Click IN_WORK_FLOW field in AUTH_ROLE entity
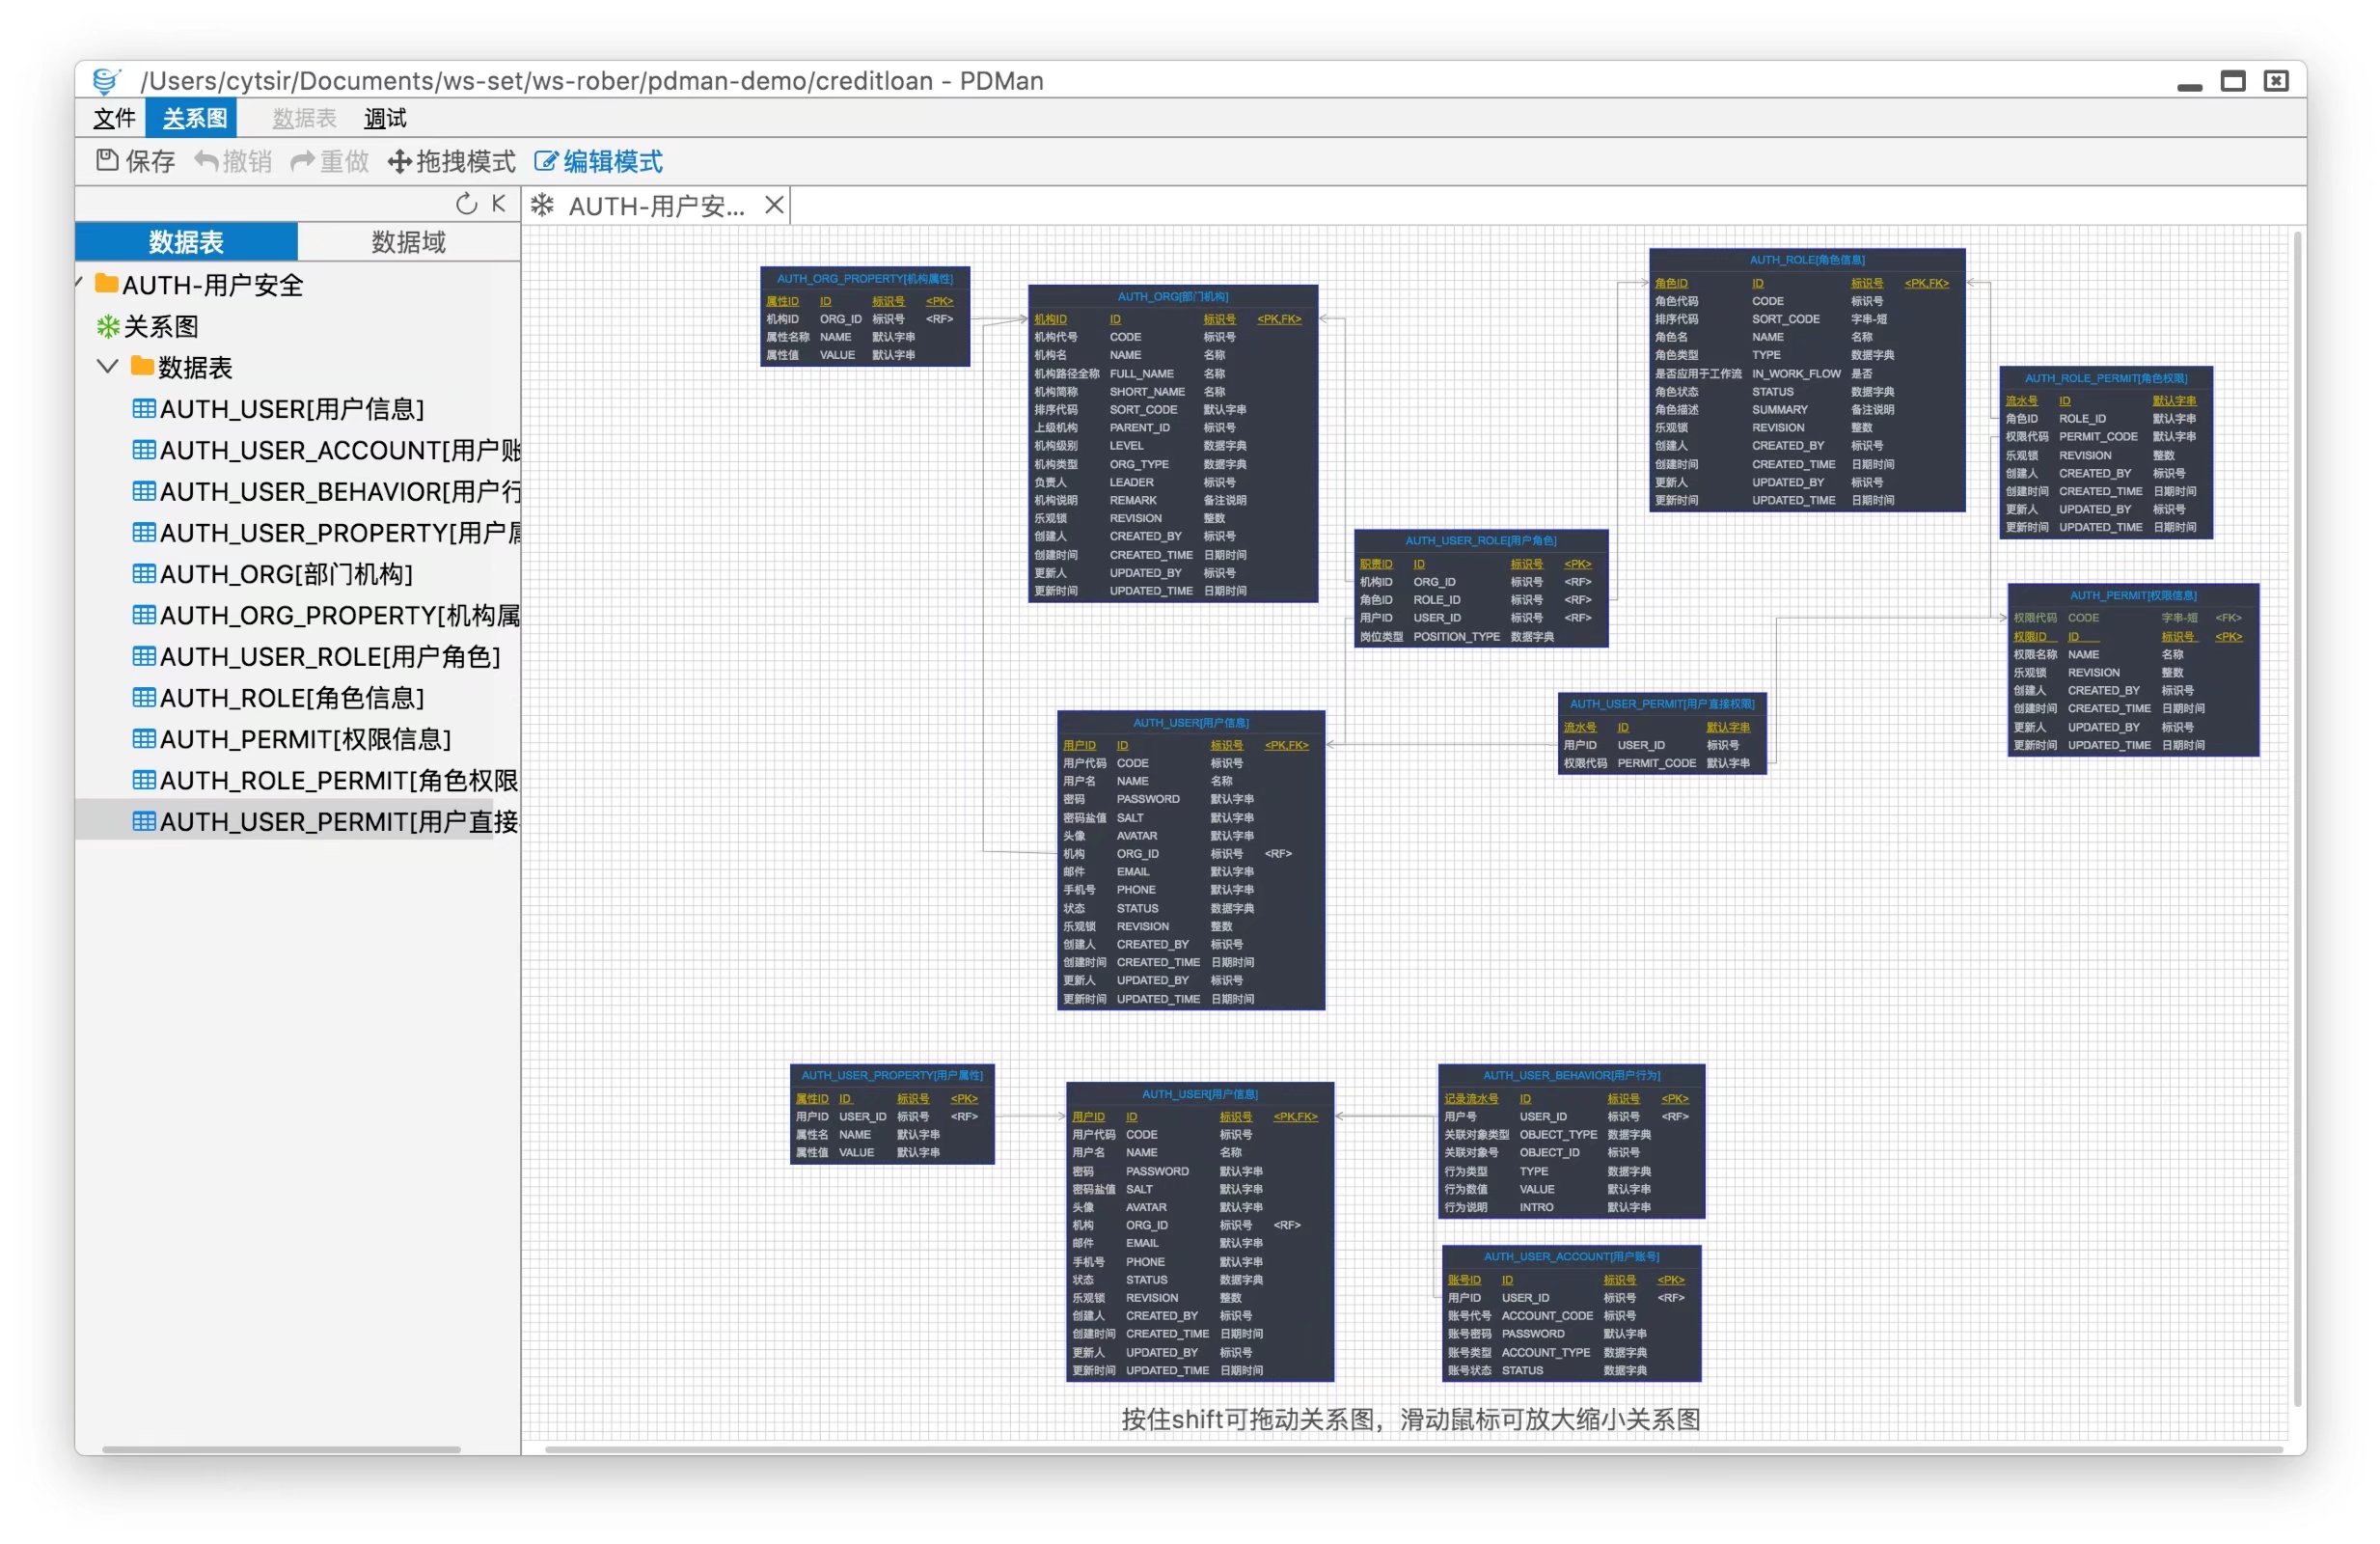The image size is (2380, 1544). coord(1795,373)
